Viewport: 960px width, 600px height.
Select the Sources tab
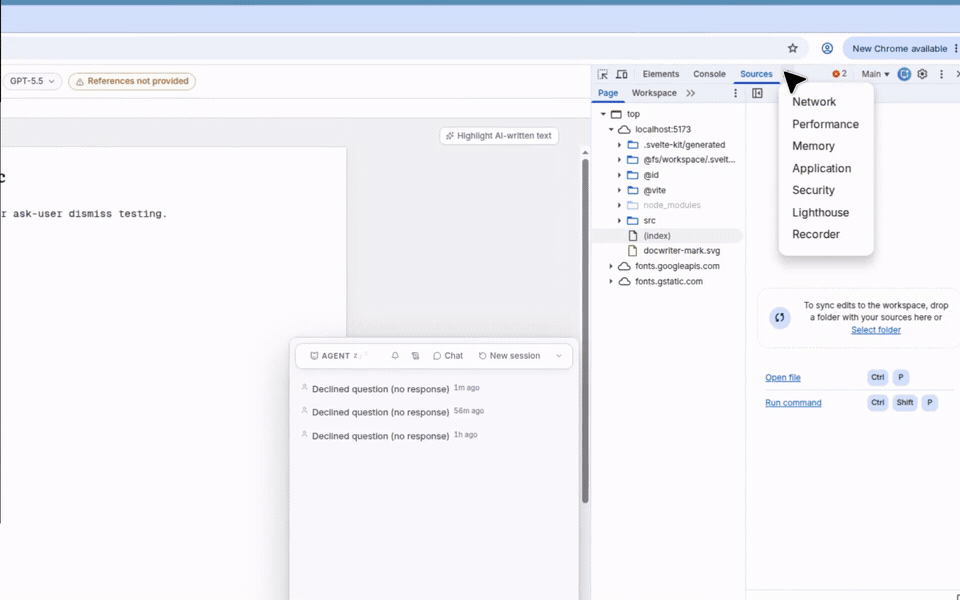coord(756,74)
